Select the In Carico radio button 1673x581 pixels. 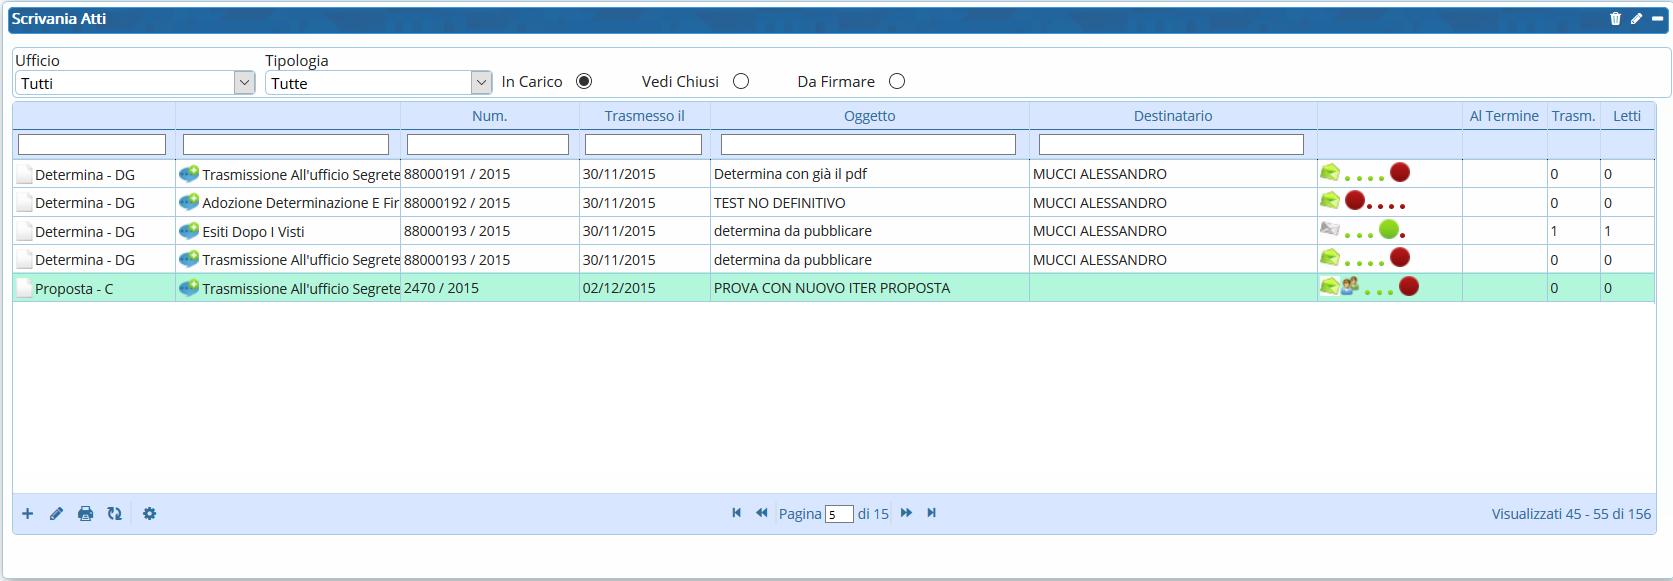pos(584,81)
